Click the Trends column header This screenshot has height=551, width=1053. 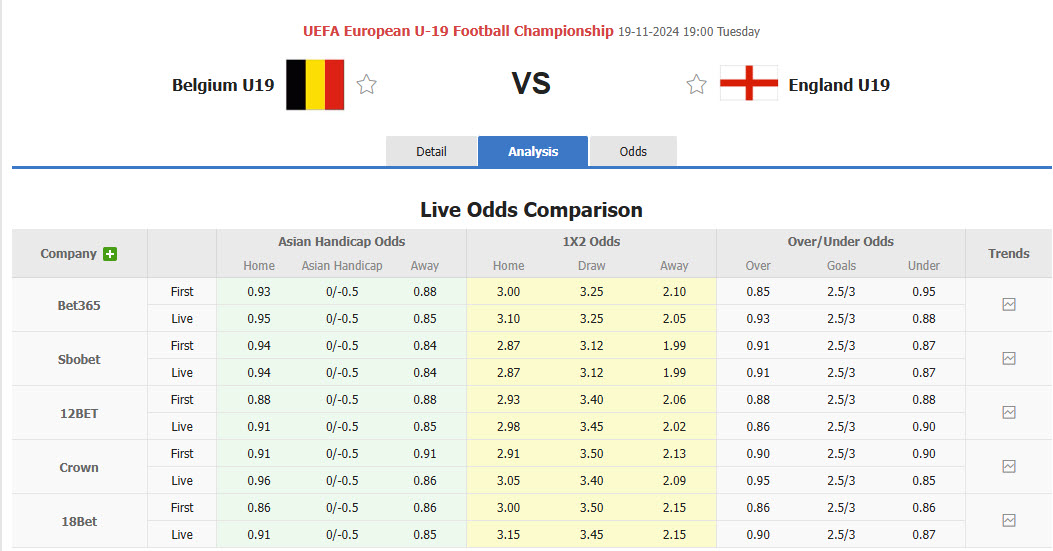pyautogui.click(x=1008, y=254)
